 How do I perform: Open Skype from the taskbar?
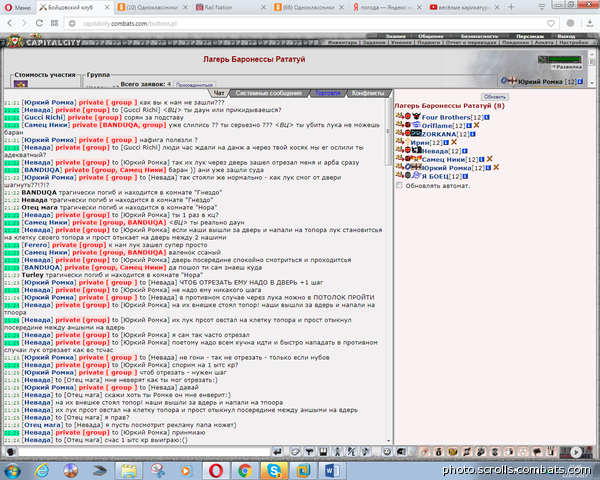click(274, 470)
